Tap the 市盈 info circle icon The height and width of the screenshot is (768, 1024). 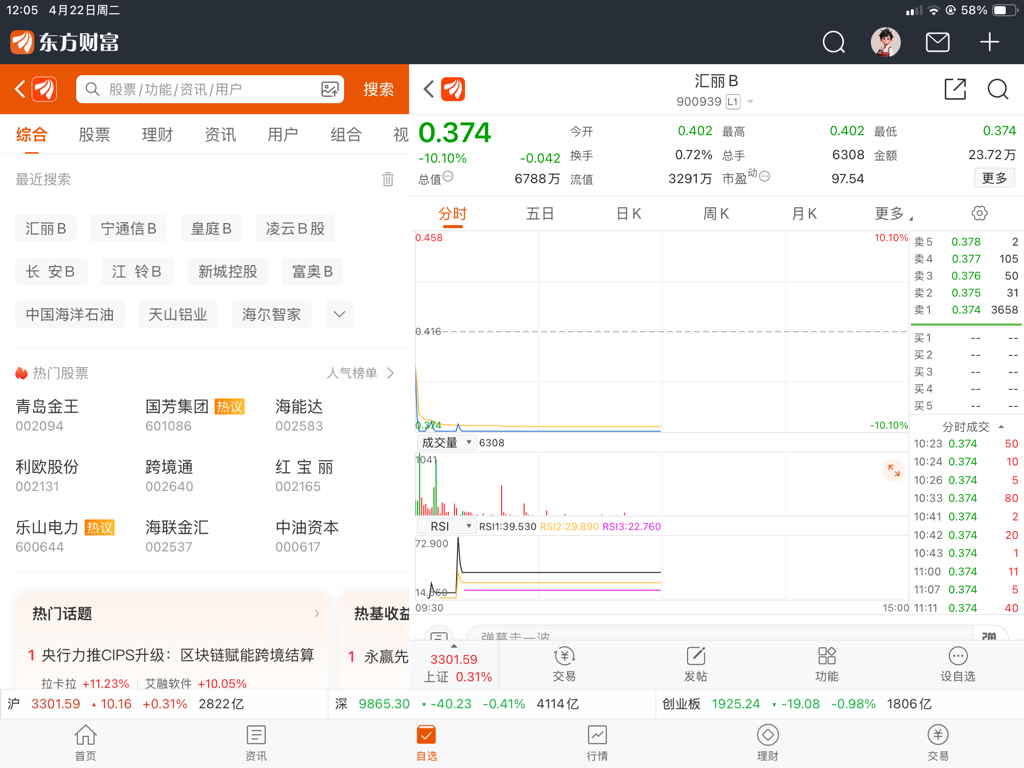point(764,176)
